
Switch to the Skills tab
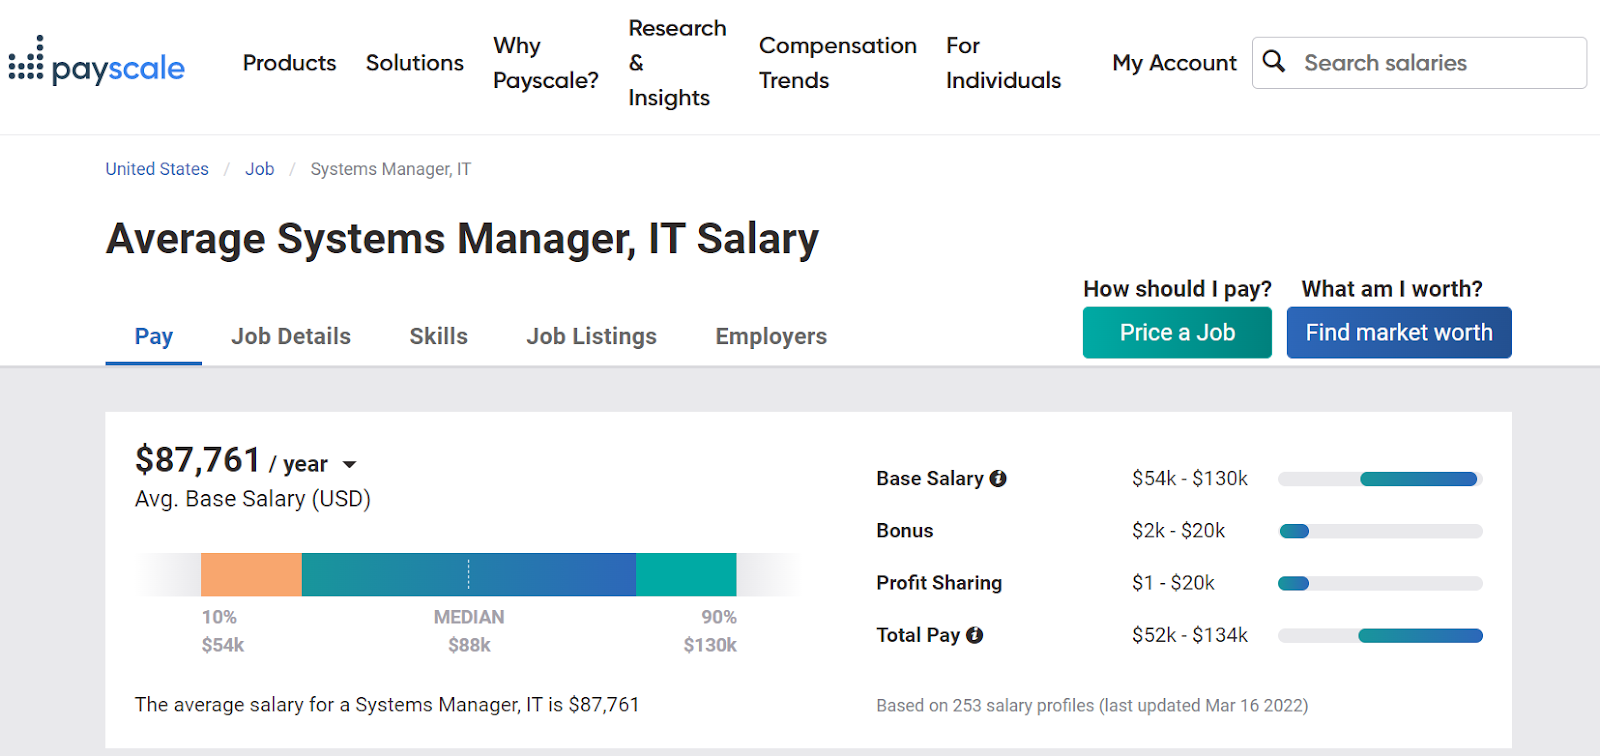coord(438,337)
